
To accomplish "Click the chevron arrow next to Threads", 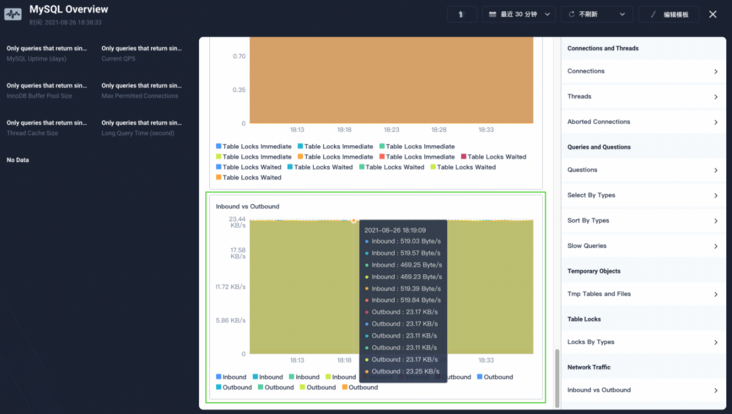I will click(x=716, y=97).
